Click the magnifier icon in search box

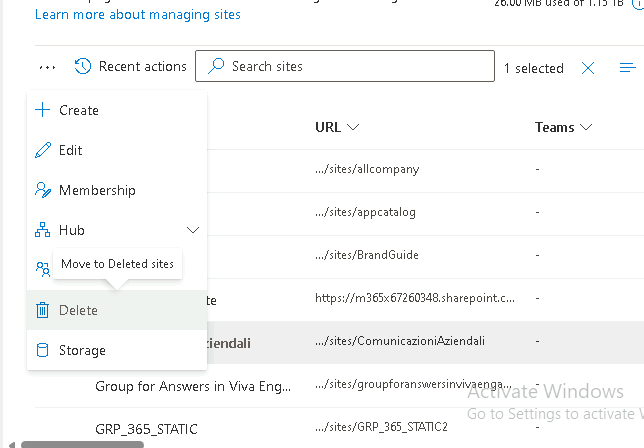pyautogui.click(x=216, y=66)
